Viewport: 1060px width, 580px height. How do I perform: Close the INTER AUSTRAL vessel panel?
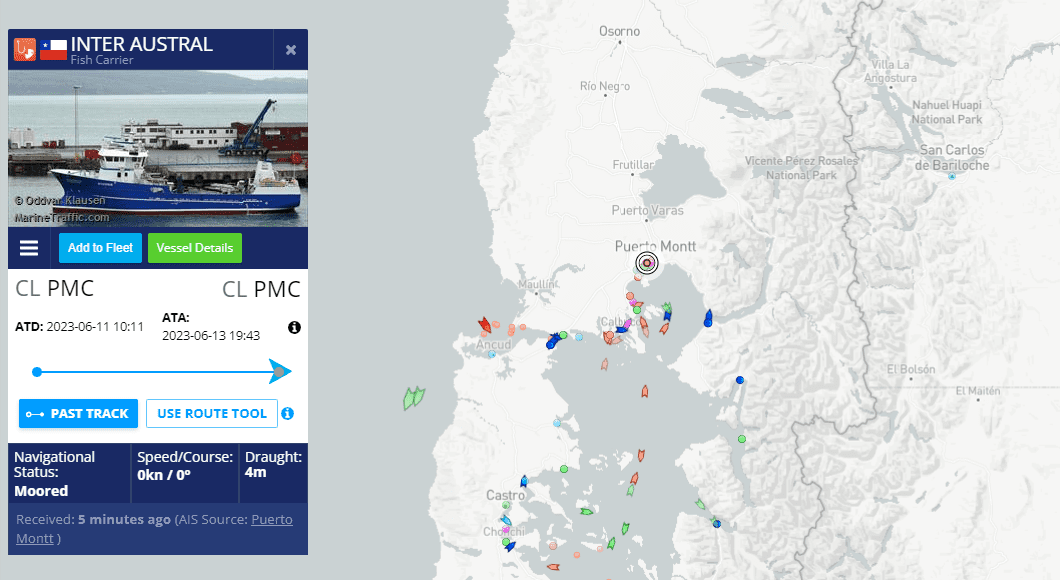pos(291,50)
